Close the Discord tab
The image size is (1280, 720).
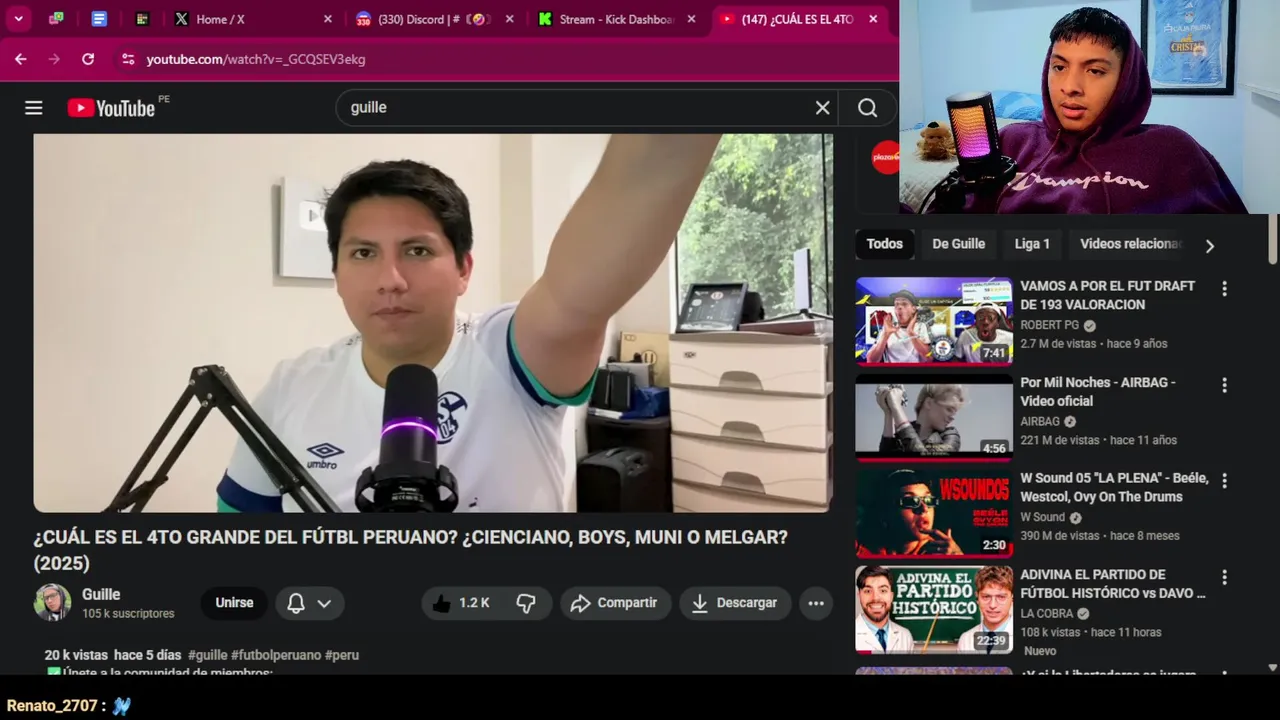coord(510,19)
